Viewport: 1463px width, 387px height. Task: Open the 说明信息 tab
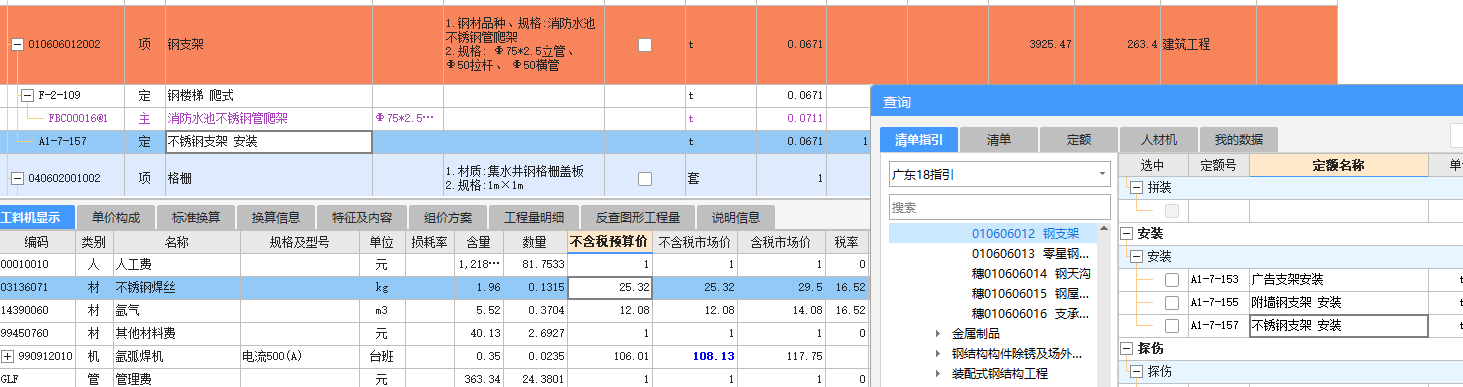[x=735, y=217]
